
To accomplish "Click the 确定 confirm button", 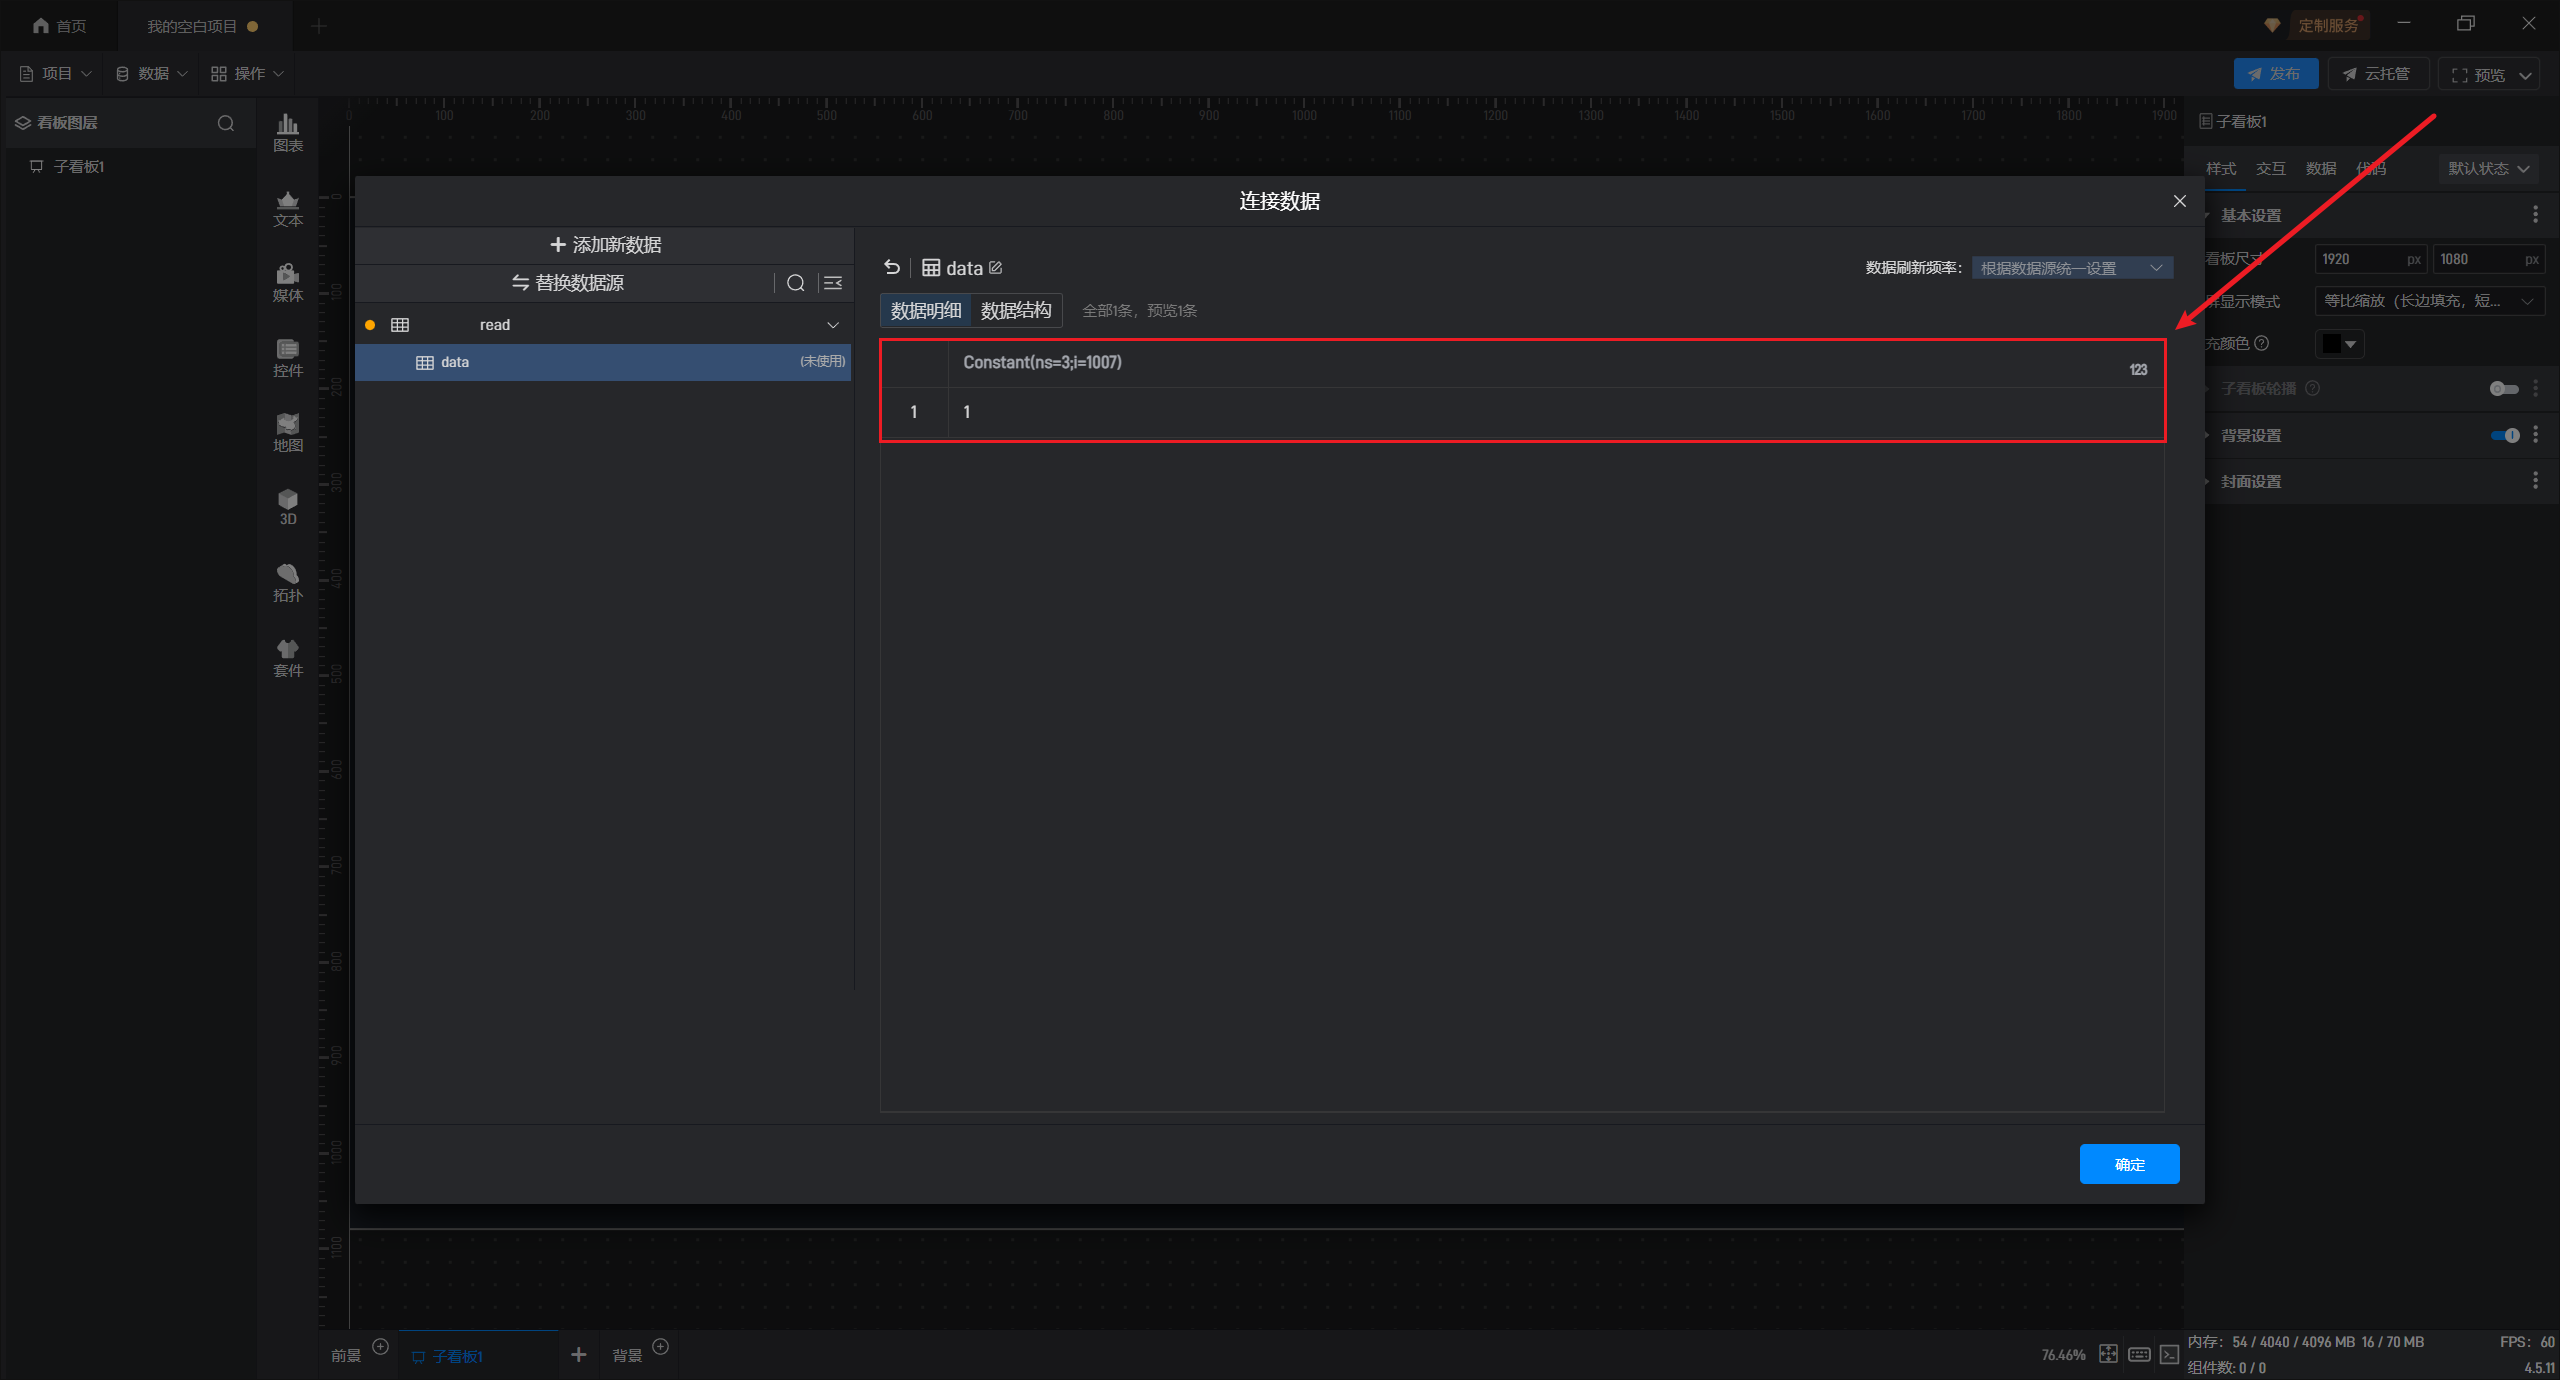I will (2129, 1164).
